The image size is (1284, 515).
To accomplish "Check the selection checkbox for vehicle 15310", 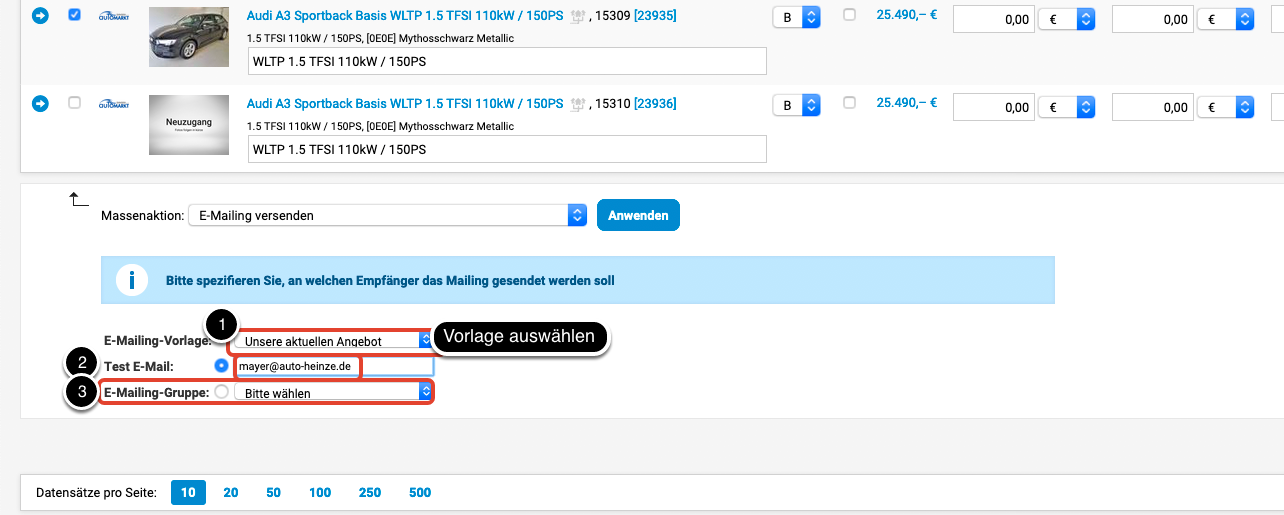I will [74, 102].
